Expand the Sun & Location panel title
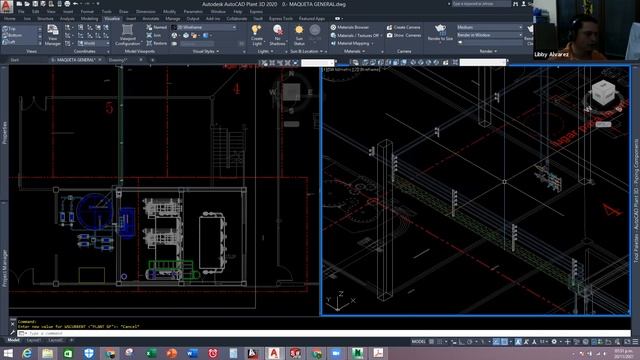 (x=307, y=51)
